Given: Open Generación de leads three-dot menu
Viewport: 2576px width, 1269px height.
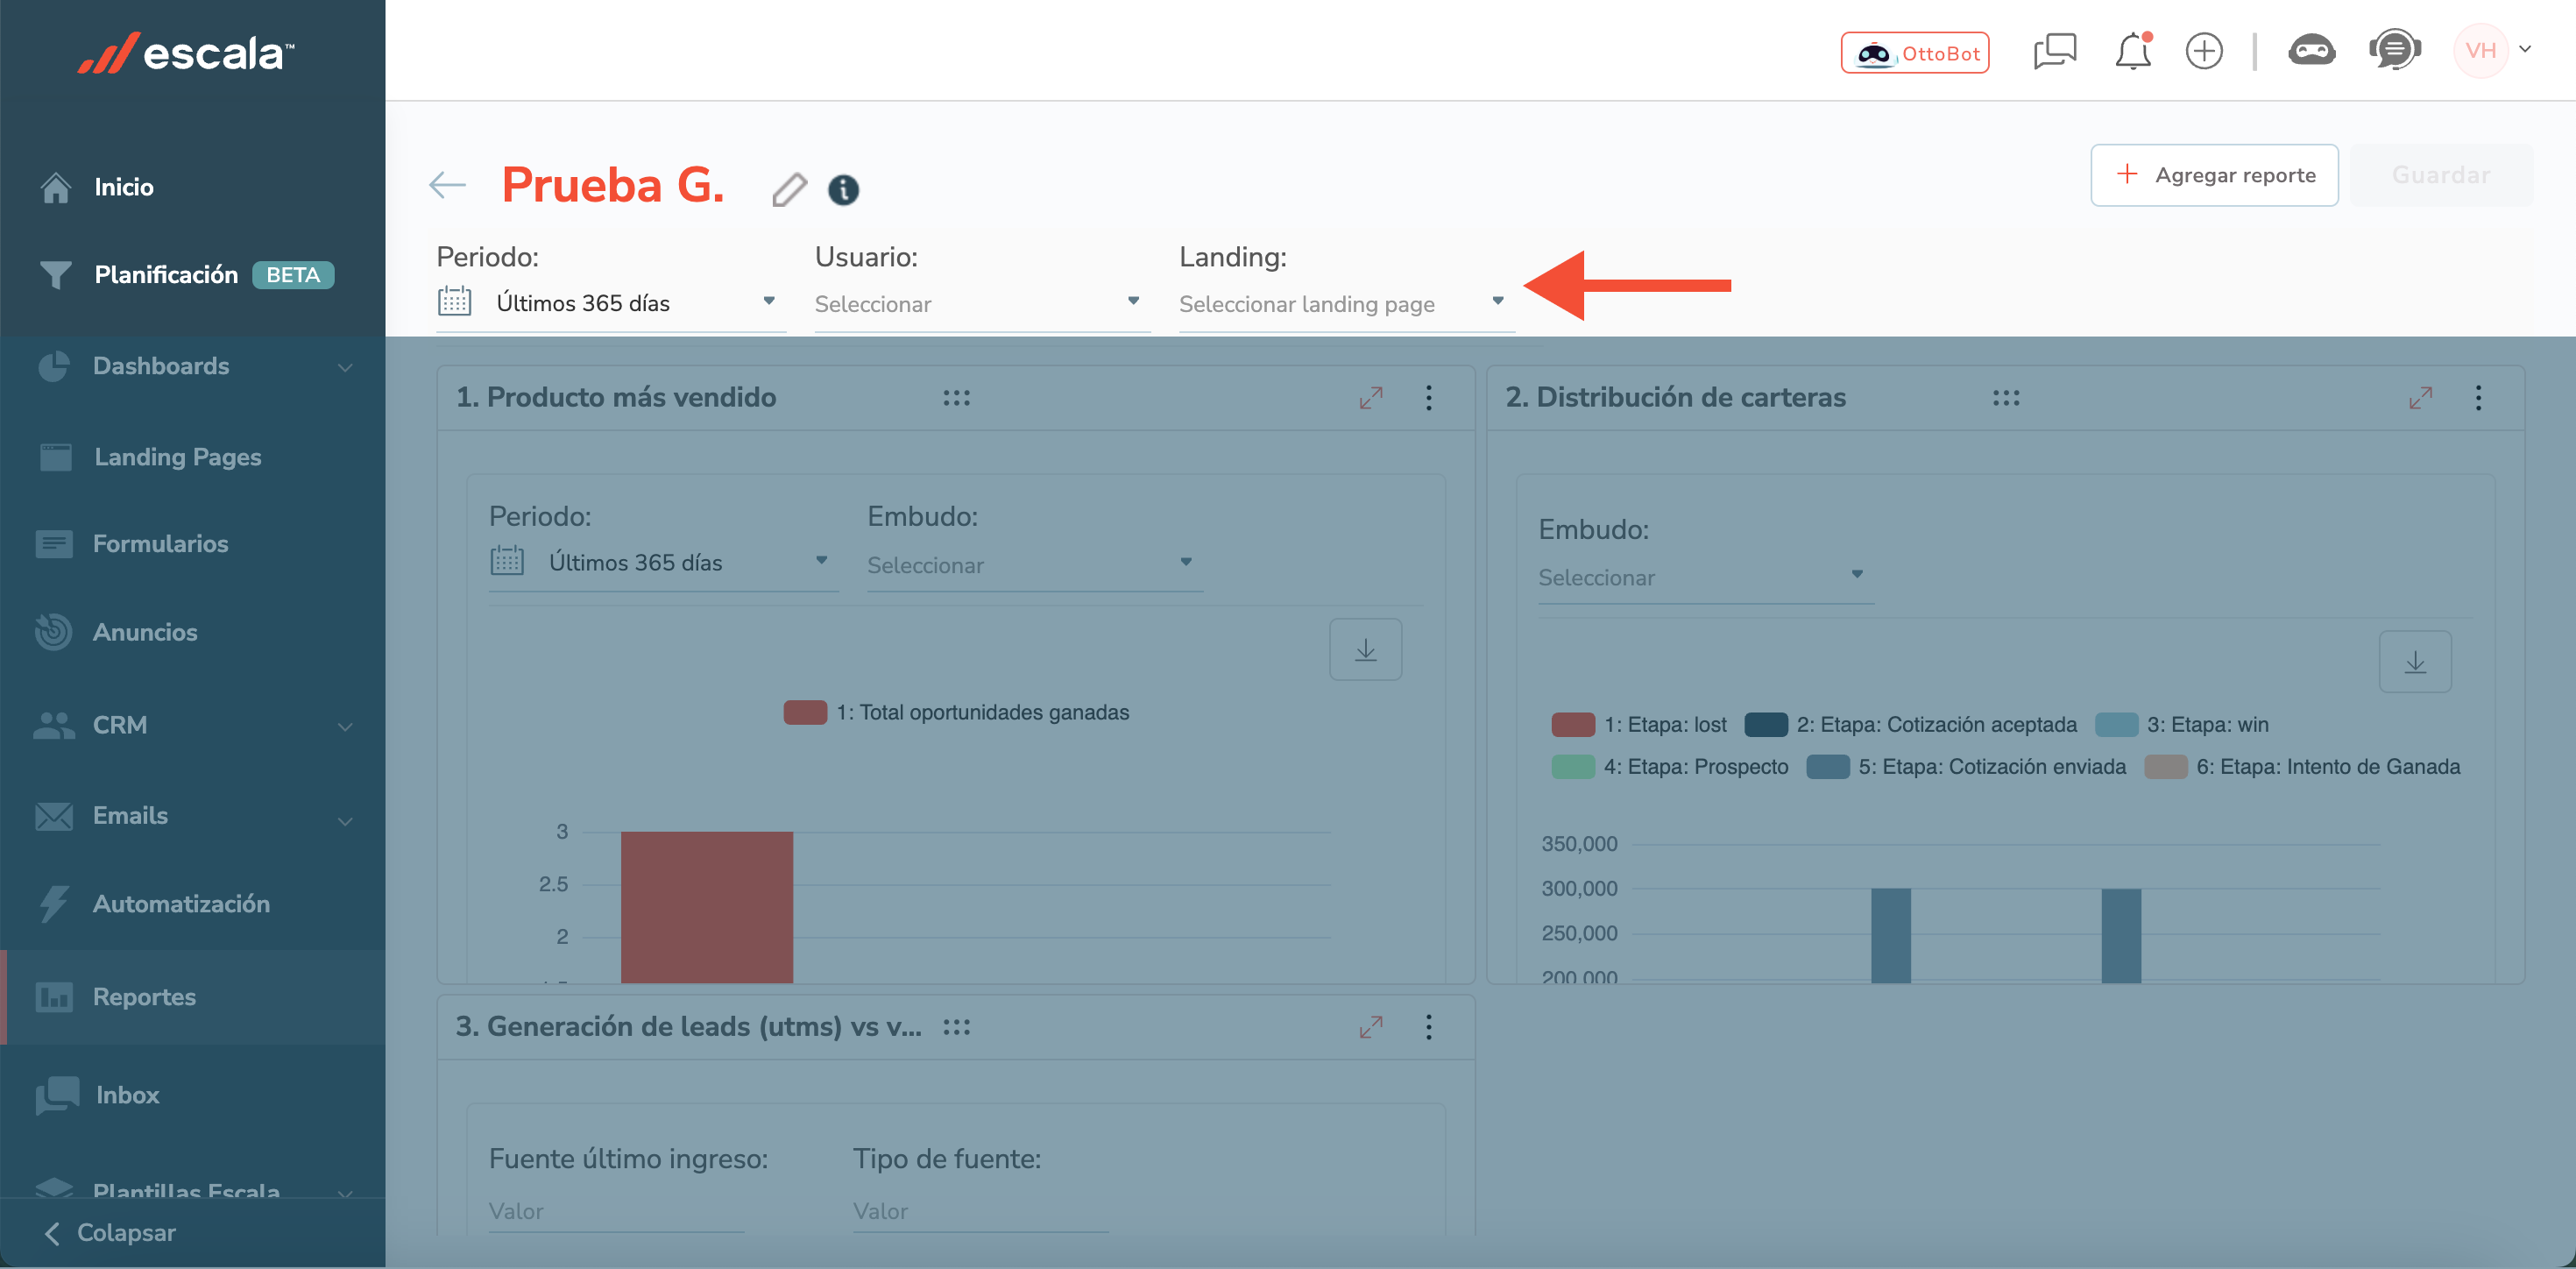Looking at the screenshot, I should click(x=1428, y=1027).
